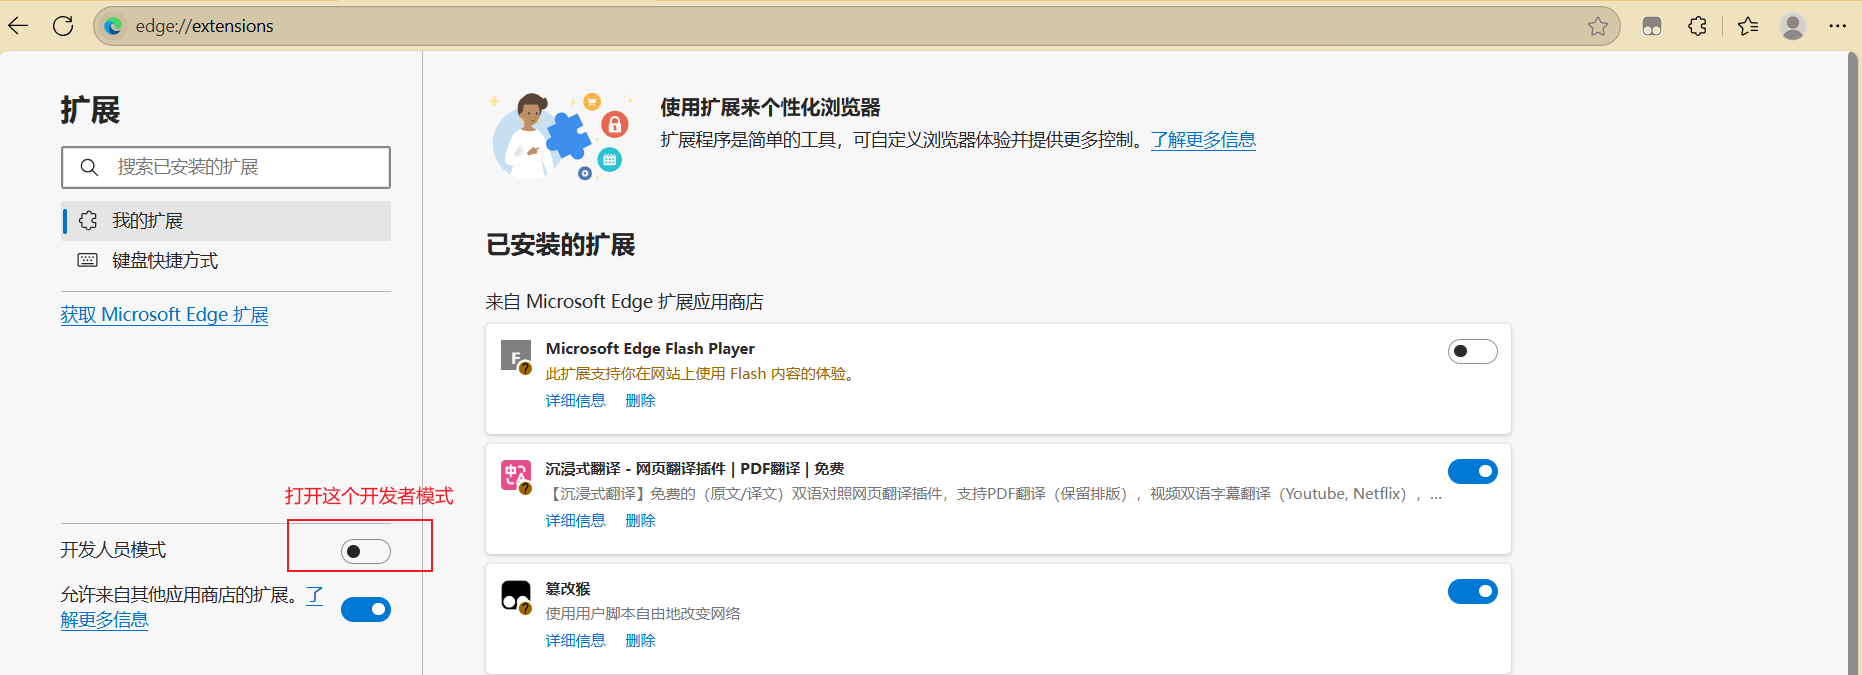Screen dimensions: 1862x675
Task: Click the 使用扩展来个性化浏览器 title
Action: 770,107
